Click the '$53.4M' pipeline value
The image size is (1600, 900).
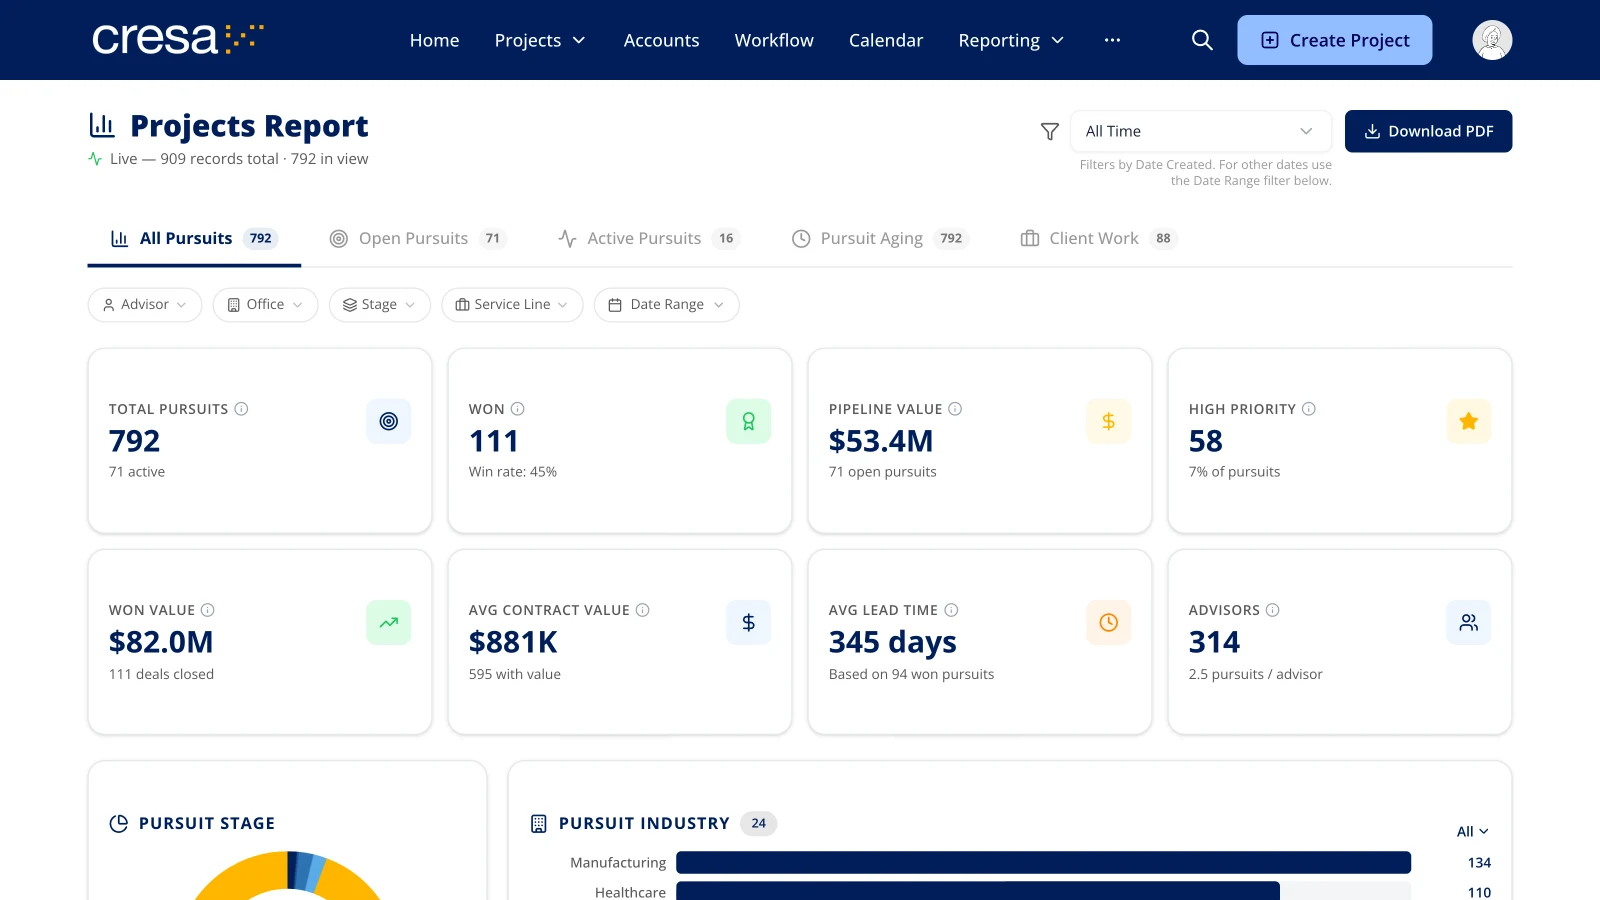coord(881,441)
